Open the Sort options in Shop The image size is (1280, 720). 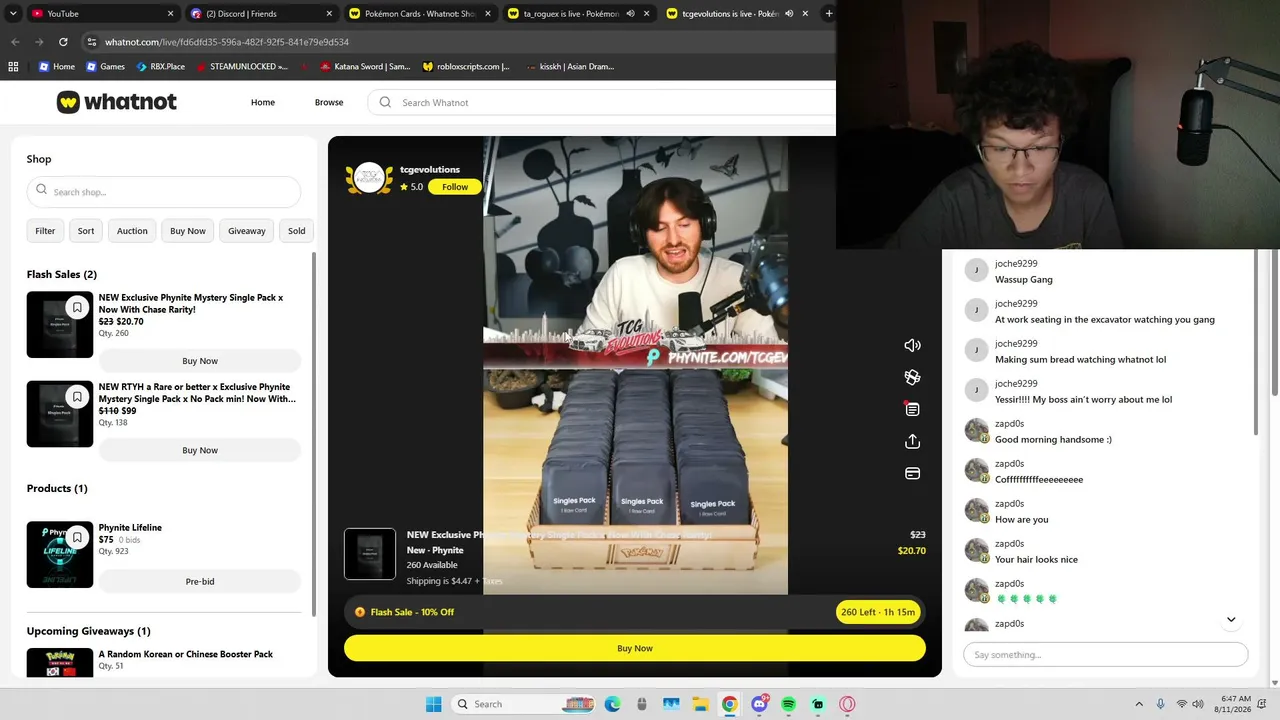[86, 231]
